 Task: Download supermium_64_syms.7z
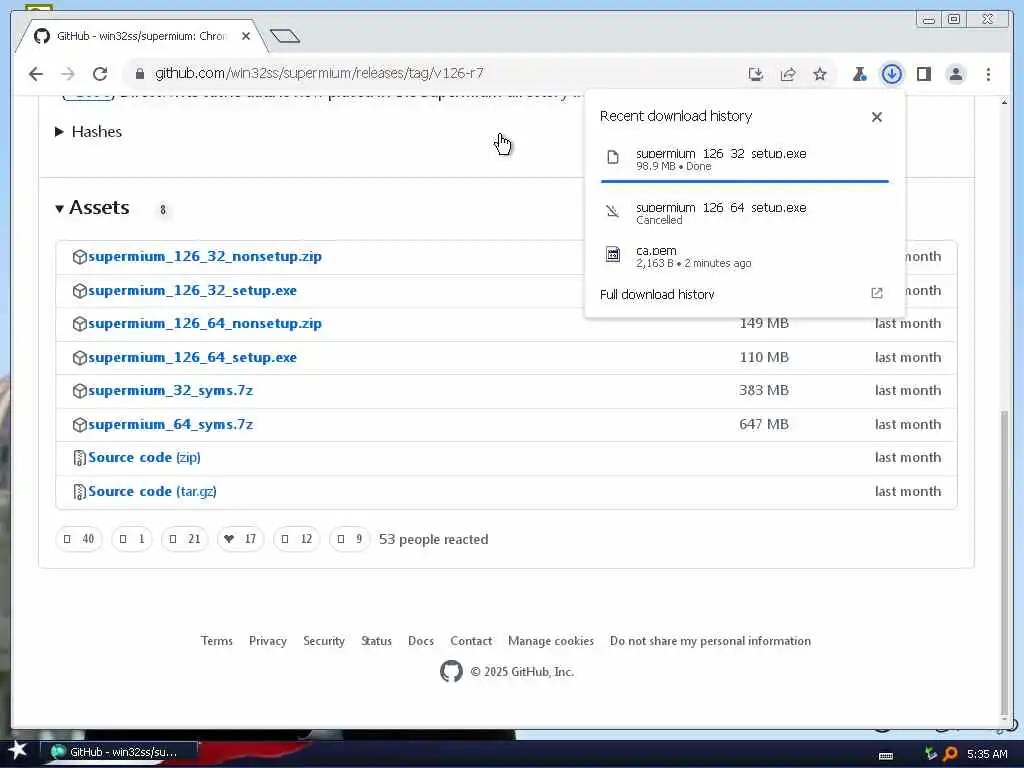[170, 424]
